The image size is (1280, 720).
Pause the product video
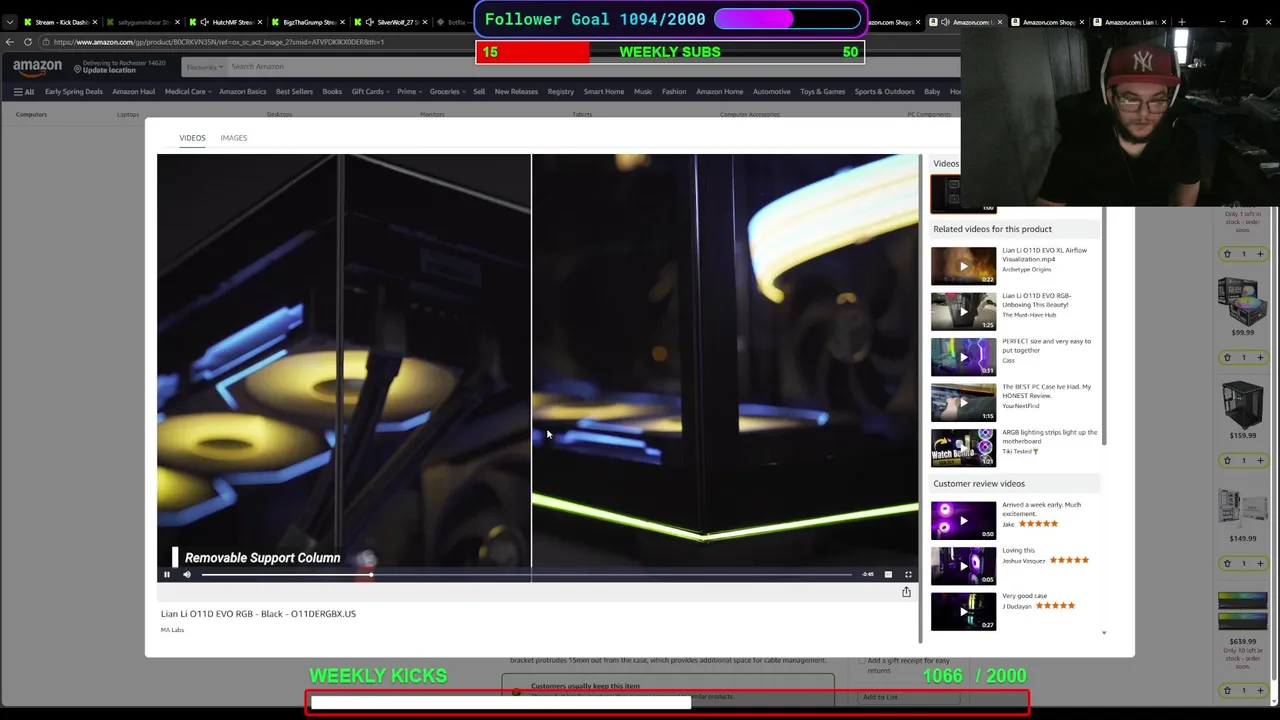(x=167, y=574)
